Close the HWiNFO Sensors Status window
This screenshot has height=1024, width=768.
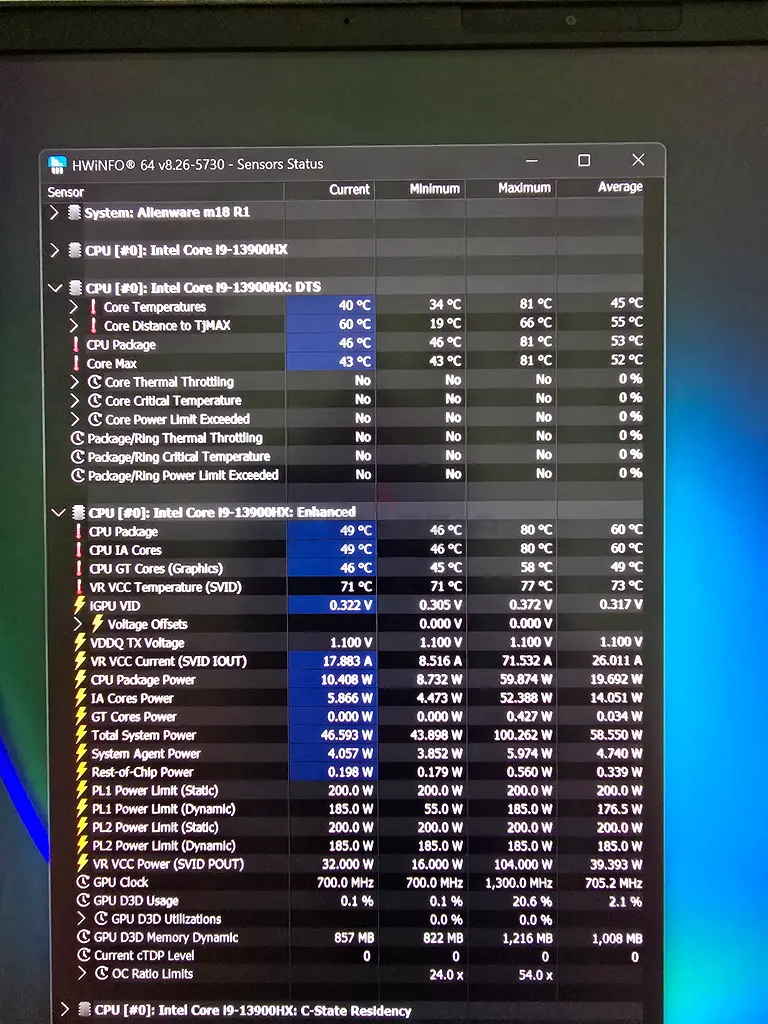639,159
